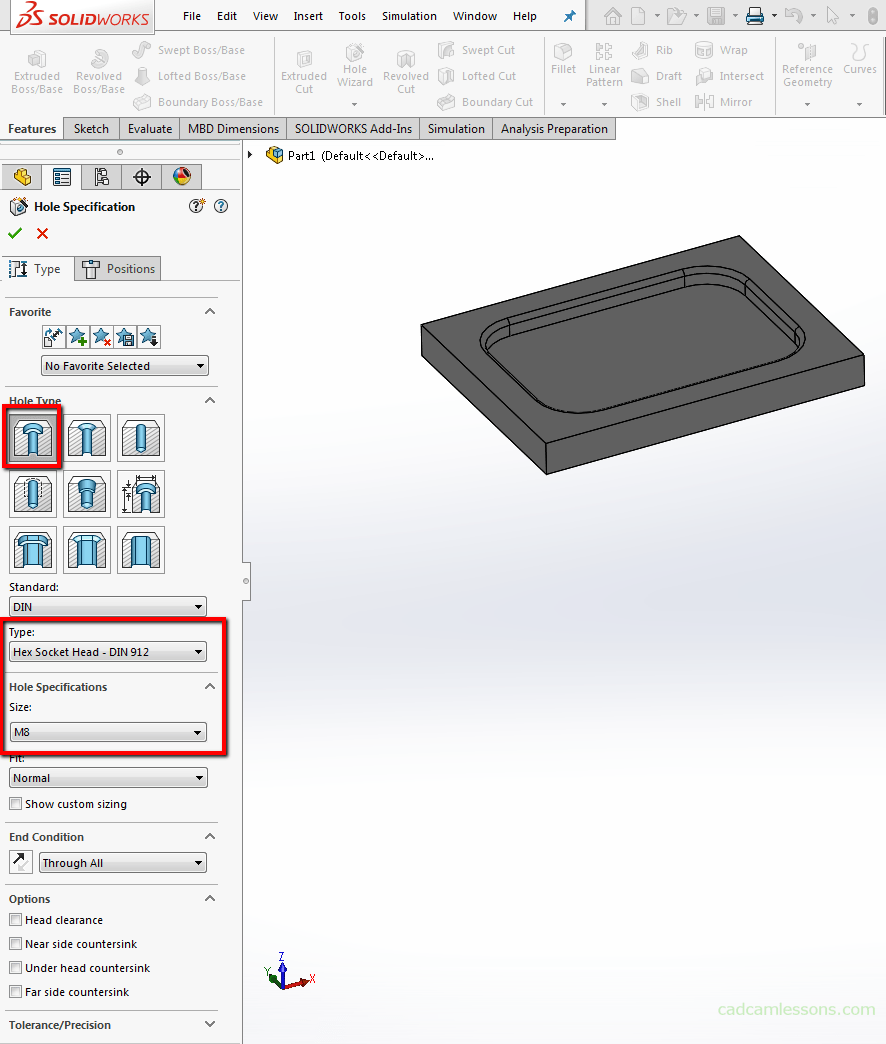This screenshot has height=1044, width=886.
Task: Open the Standard dropdown showing DIN
Action: pos(107,606)
